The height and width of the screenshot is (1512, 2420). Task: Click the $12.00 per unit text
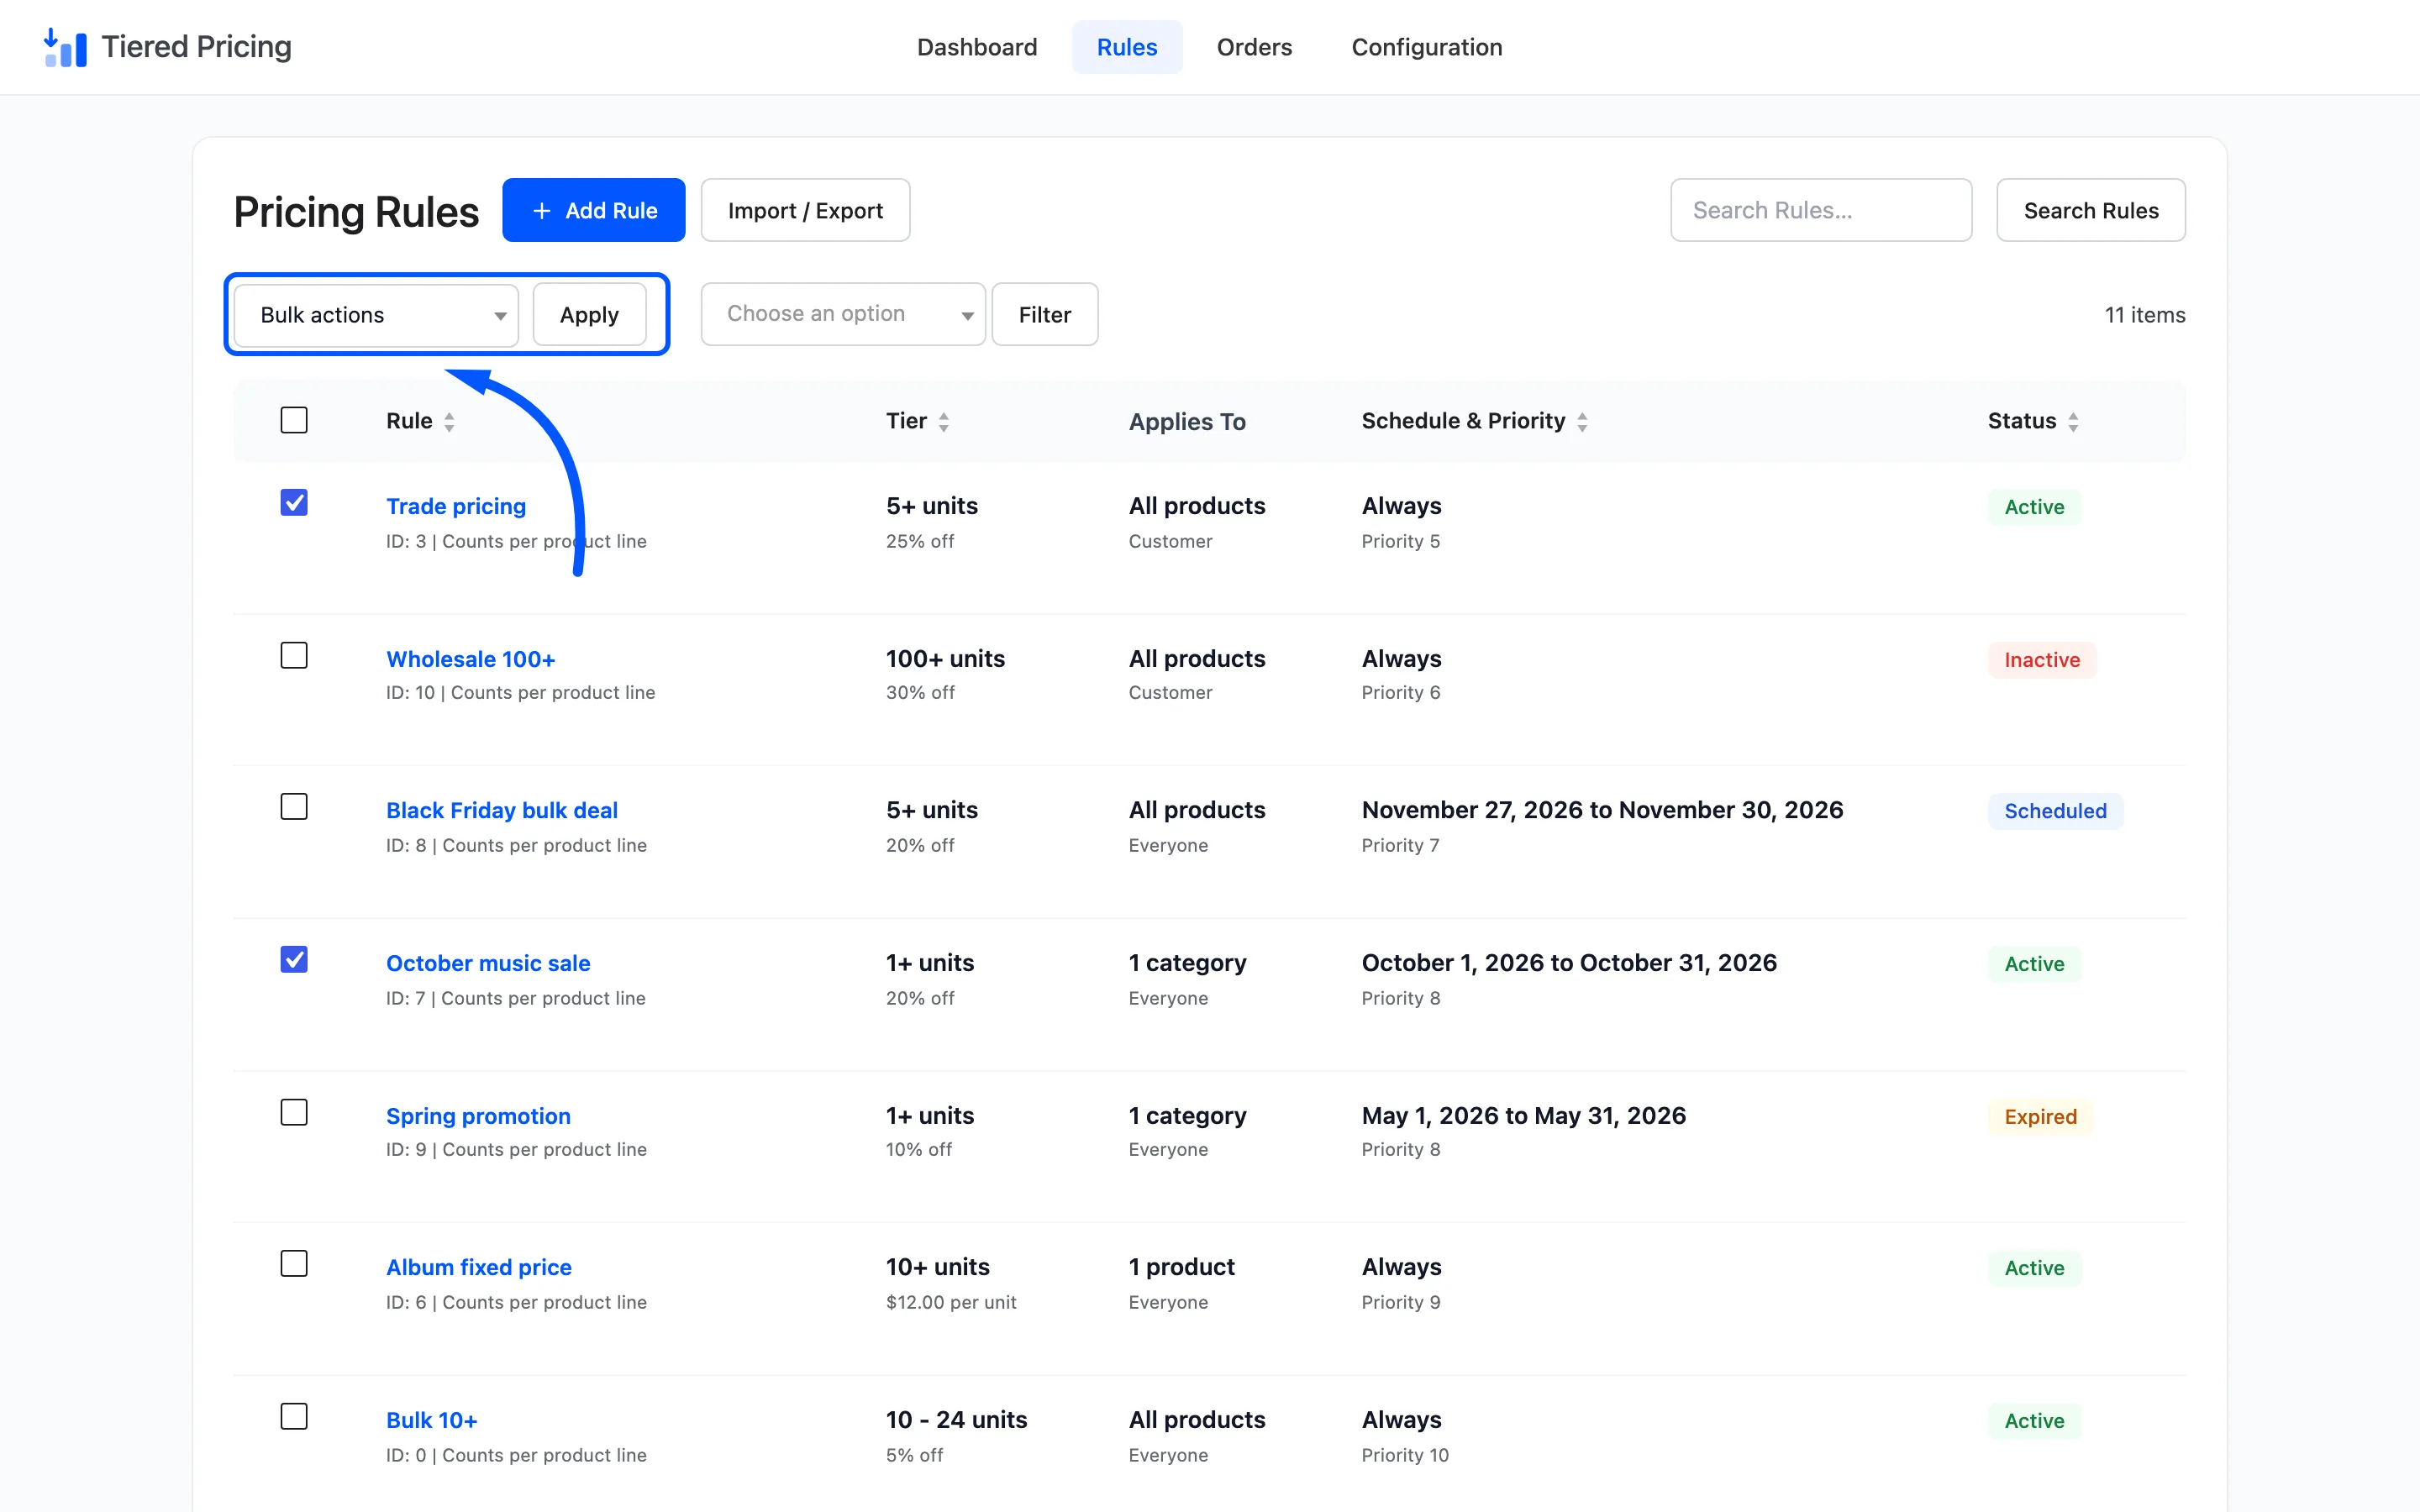click(951, 1302)
